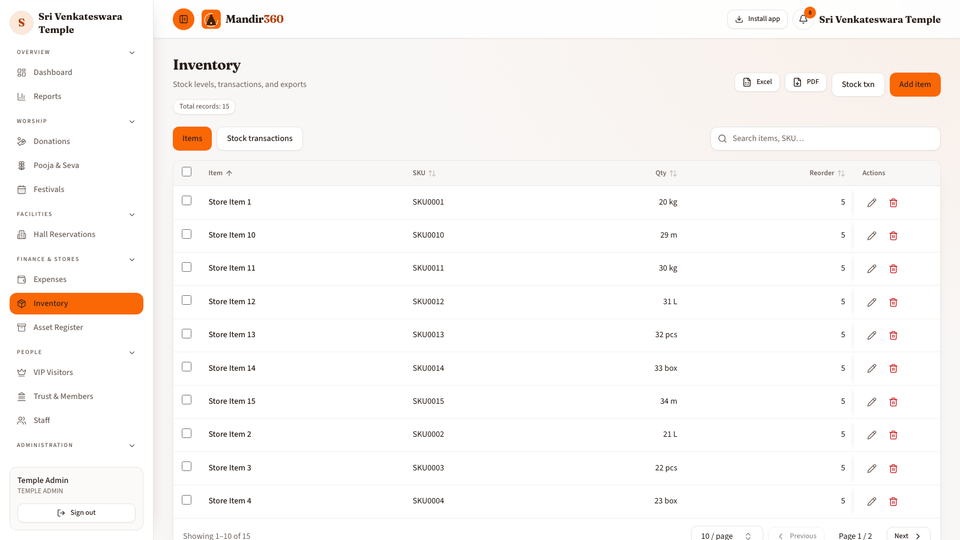Switch to the Stock transactions tab
The image size is (960, 540).
point(260,138)
